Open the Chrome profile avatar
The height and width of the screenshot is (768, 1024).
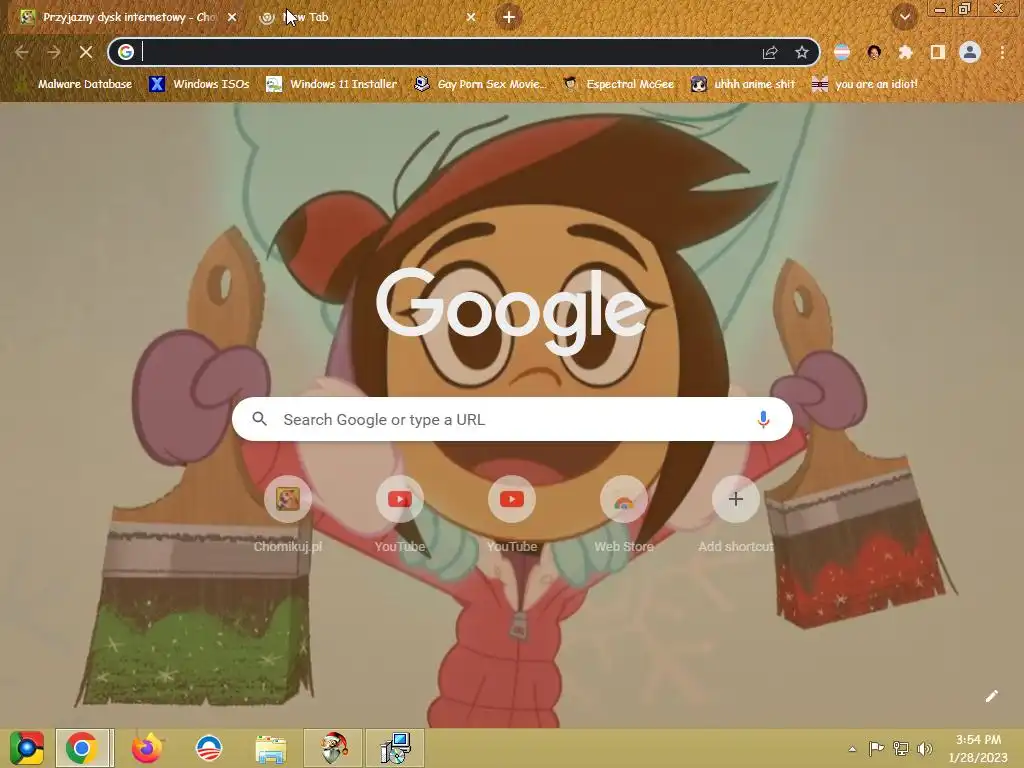click(x=970, y=52)
